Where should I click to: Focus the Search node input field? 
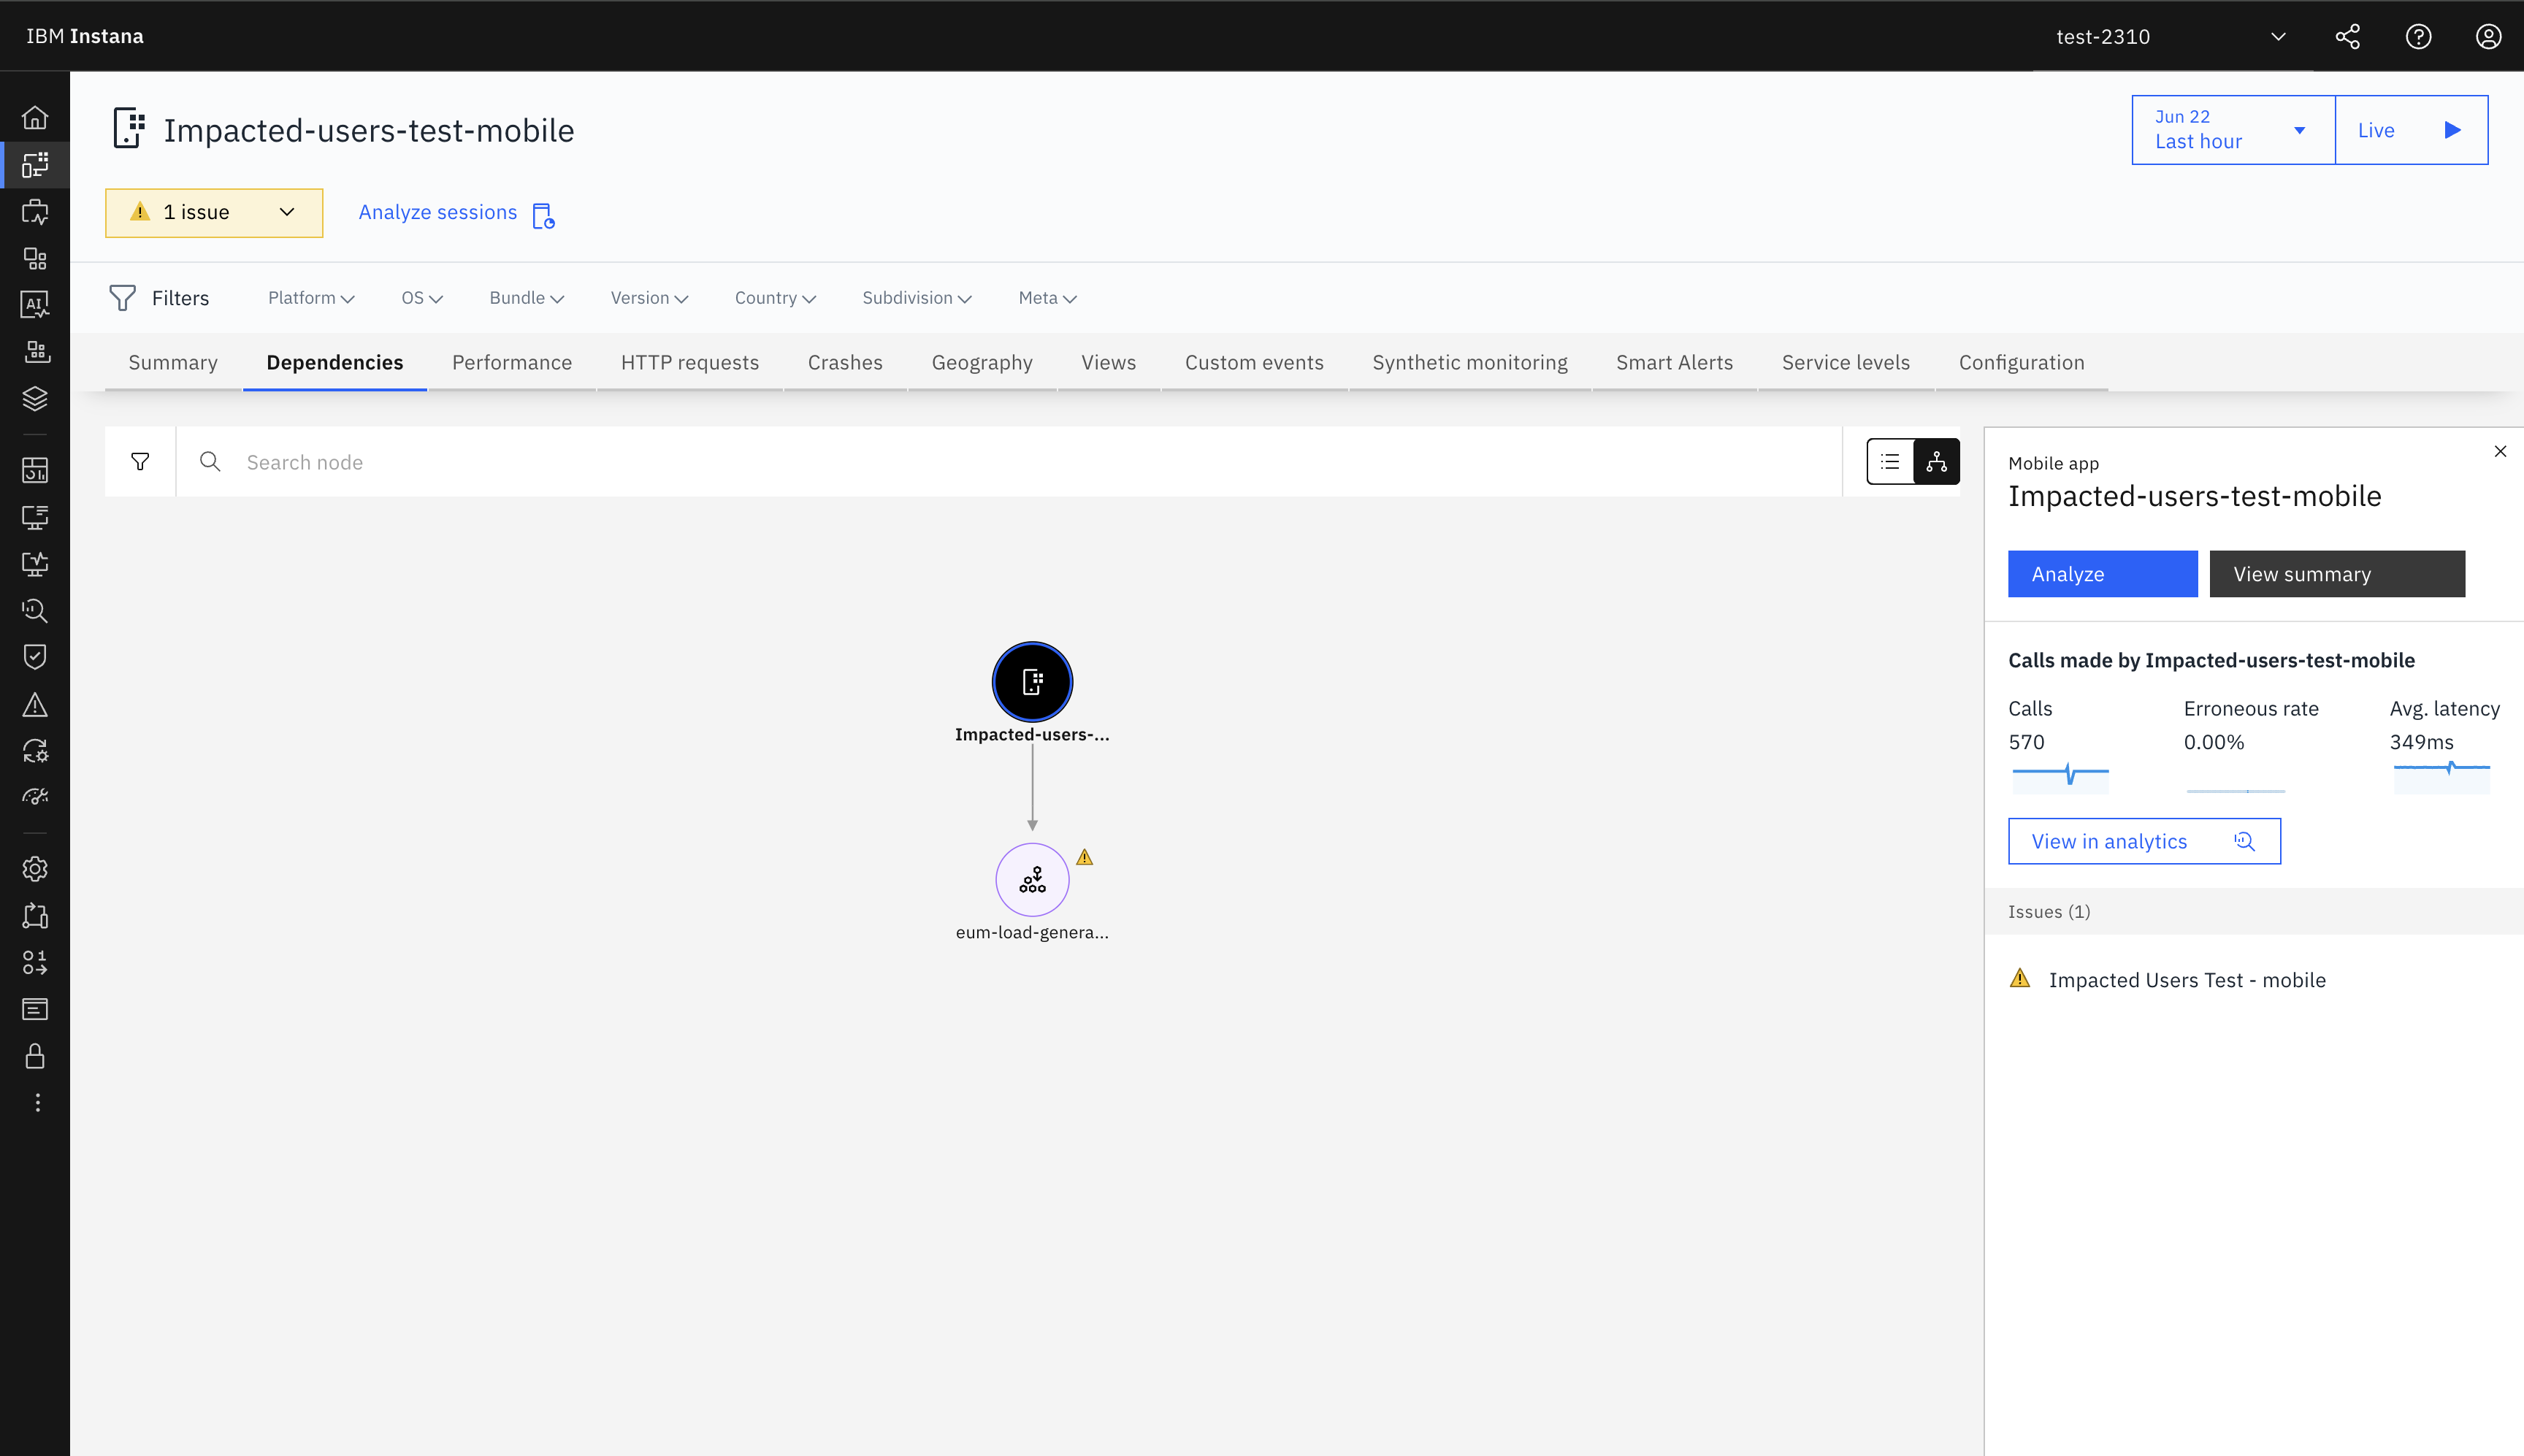click(1010, 462)
